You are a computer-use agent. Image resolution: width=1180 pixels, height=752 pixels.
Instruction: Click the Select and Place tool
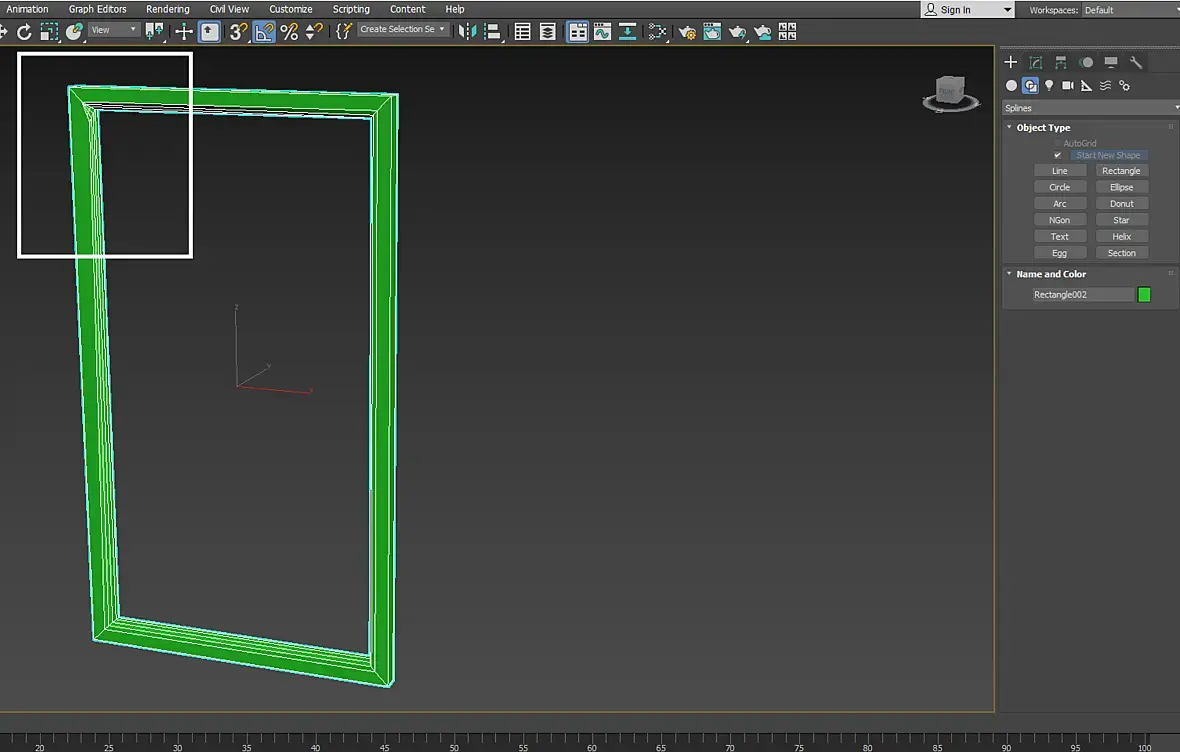[74, 32]
